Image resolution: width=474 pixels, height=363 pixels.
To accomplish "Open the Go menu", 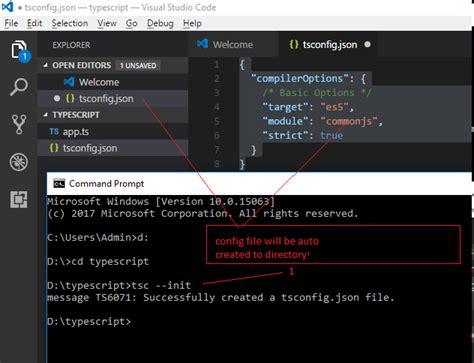I will [x=132, y=23].
